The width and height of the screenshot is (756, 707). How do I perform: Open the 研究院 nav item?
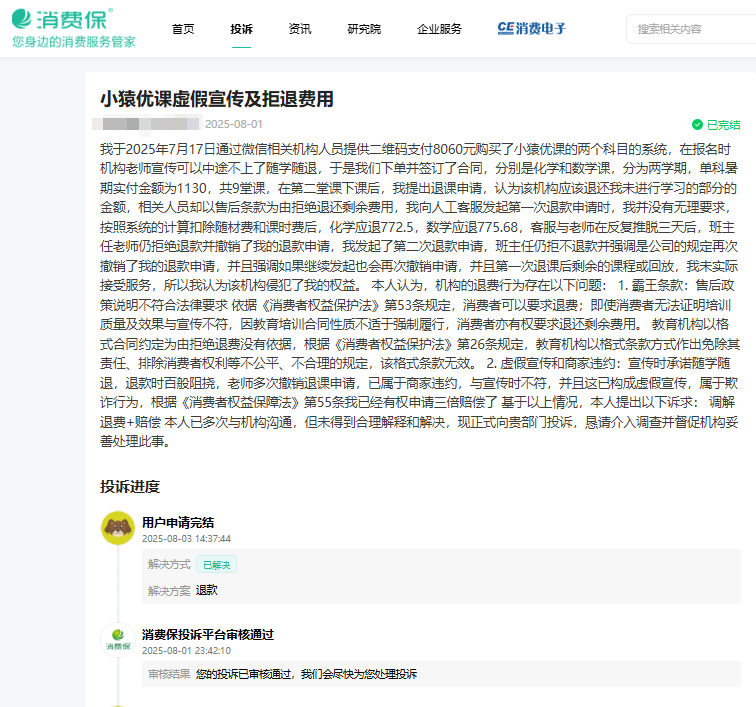tap(364, 29)
